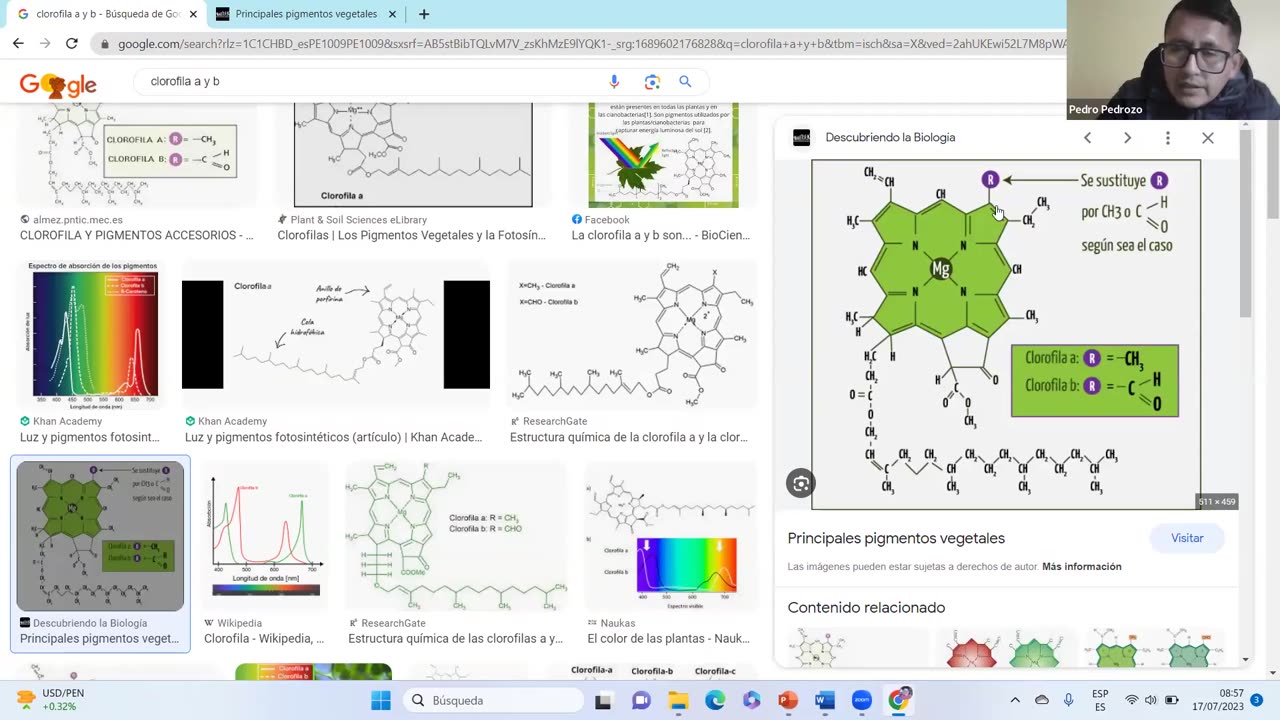Select ResearchGate green structure thumbnail
The height and width of the screenshot is (720, 1280).
click(456, 536)
